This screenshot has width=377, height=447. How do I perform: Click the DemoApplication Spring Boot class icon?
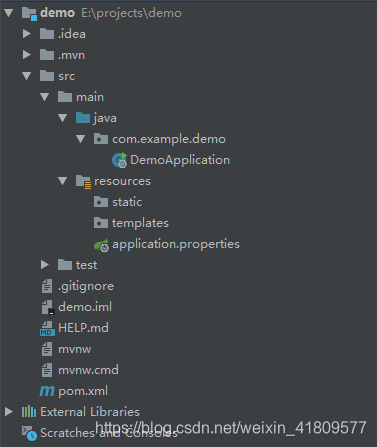pos(119,160)
